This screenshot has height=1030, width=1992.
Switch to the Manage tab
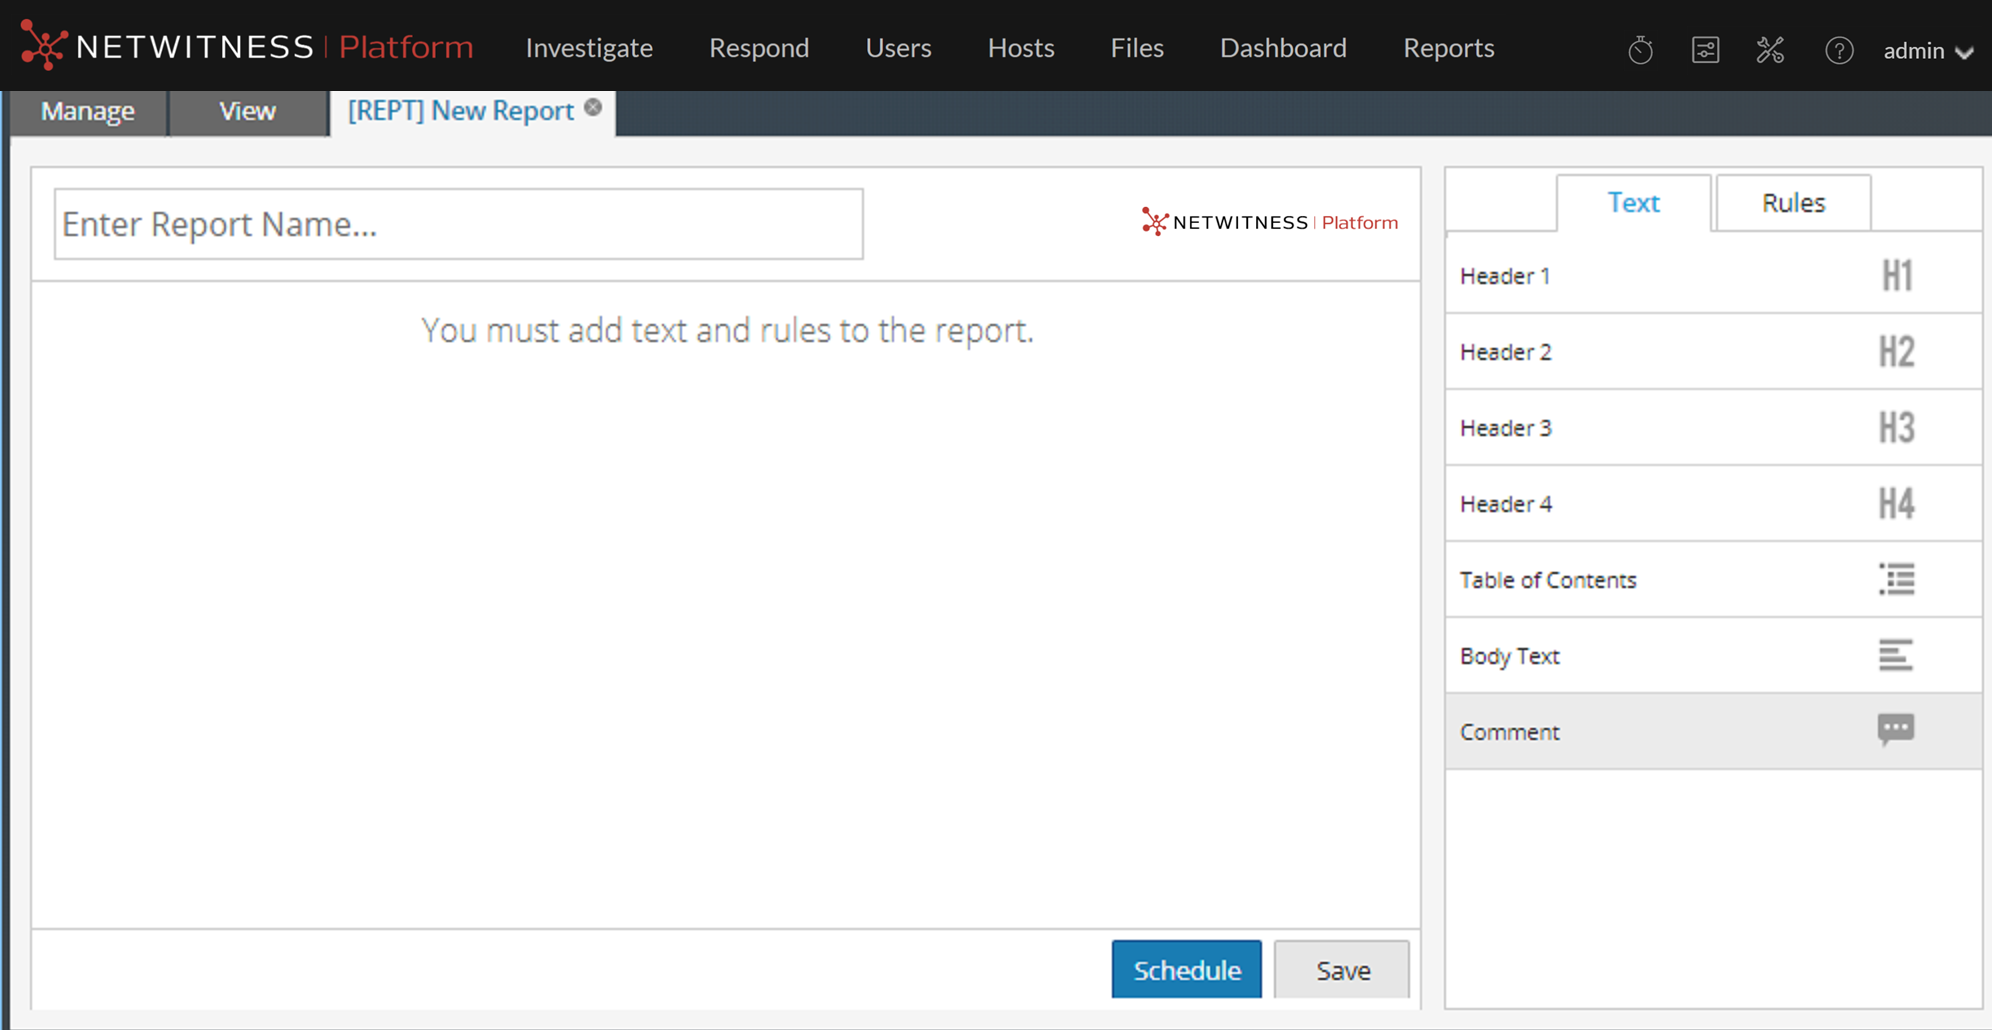point(88,111)
